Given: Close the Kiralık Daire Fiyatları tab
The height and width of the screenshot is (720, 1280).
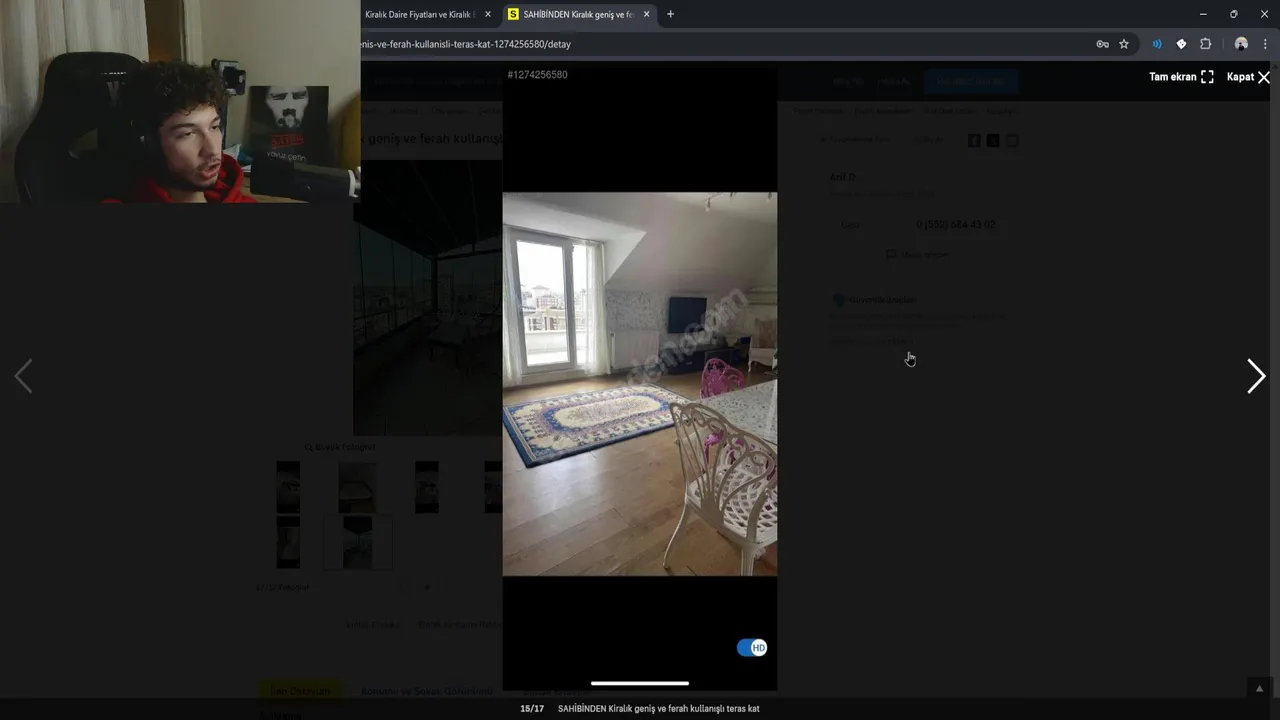Looking at the screenshot, I should tap(488, 14).
